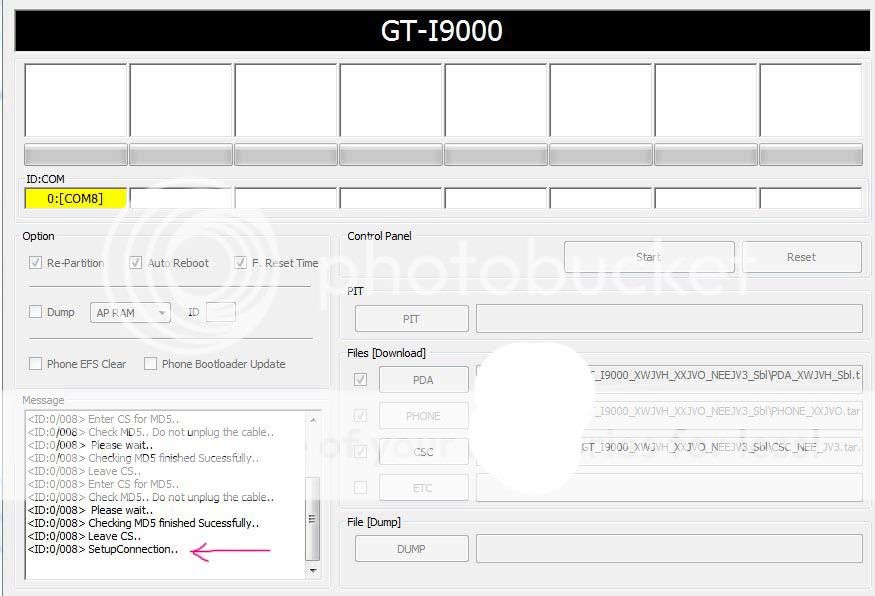Toggle the F. Reset Time checkbox
The height and width of the screenshot is (596, 875).
coord(241,263)
